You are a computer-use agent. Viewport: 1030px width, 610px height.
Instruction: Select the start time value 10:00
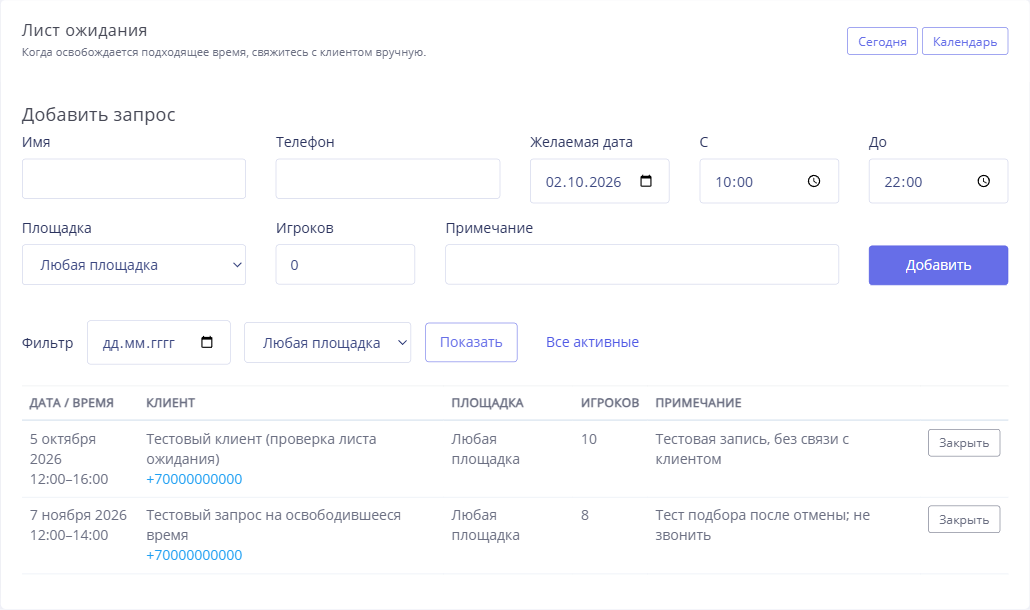click(734, 182)
